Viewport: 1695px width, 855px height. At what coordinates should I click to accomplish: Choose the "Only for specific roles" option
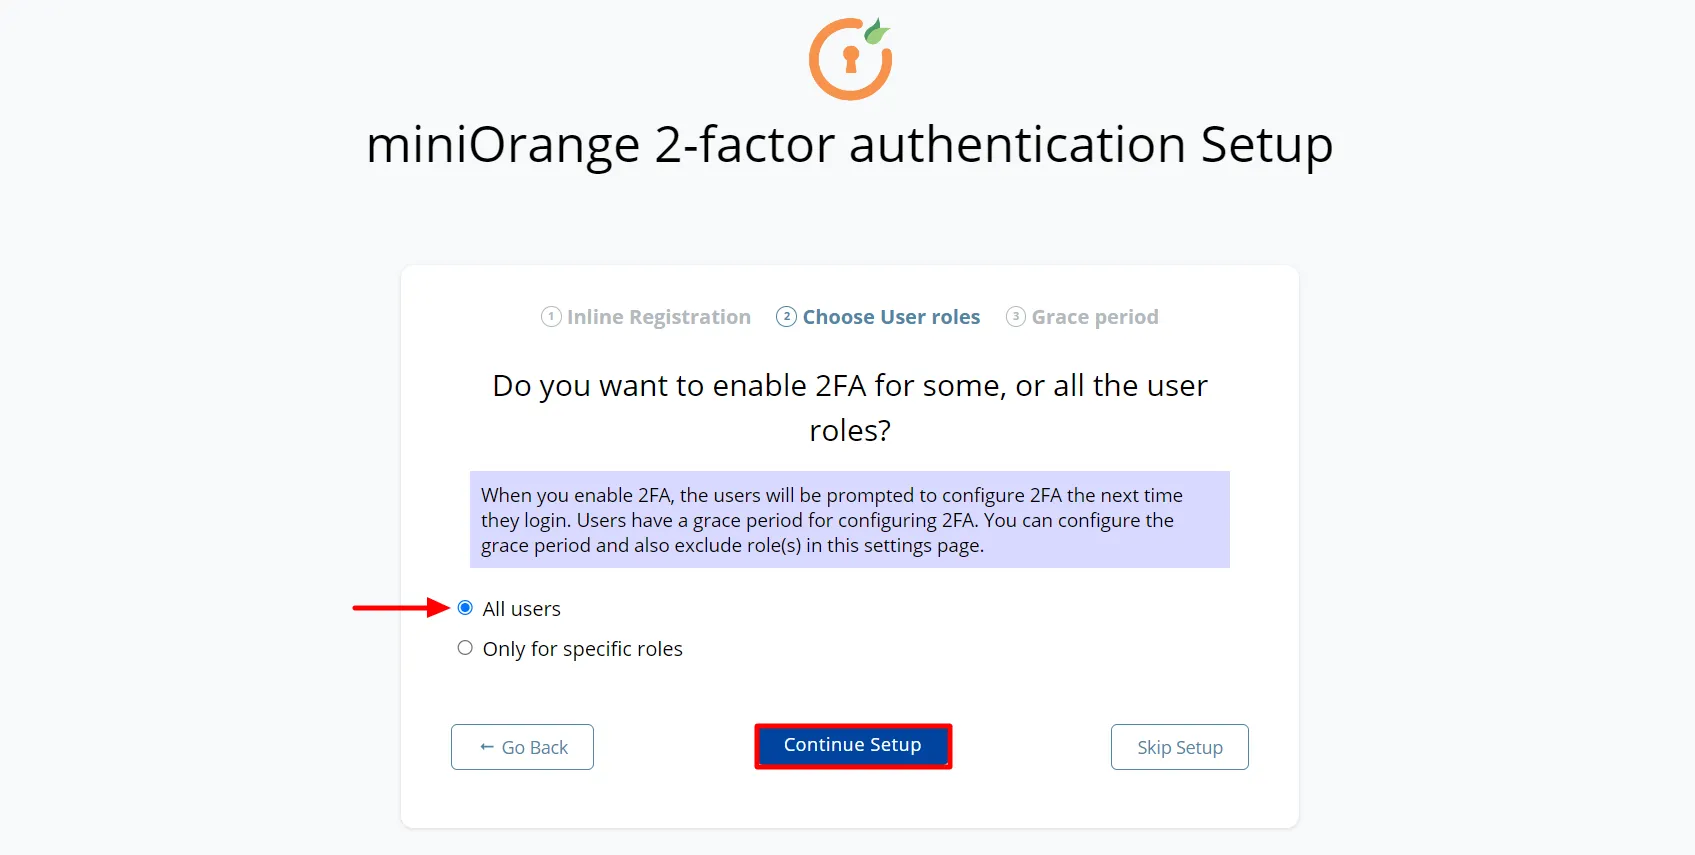point(464,647)
